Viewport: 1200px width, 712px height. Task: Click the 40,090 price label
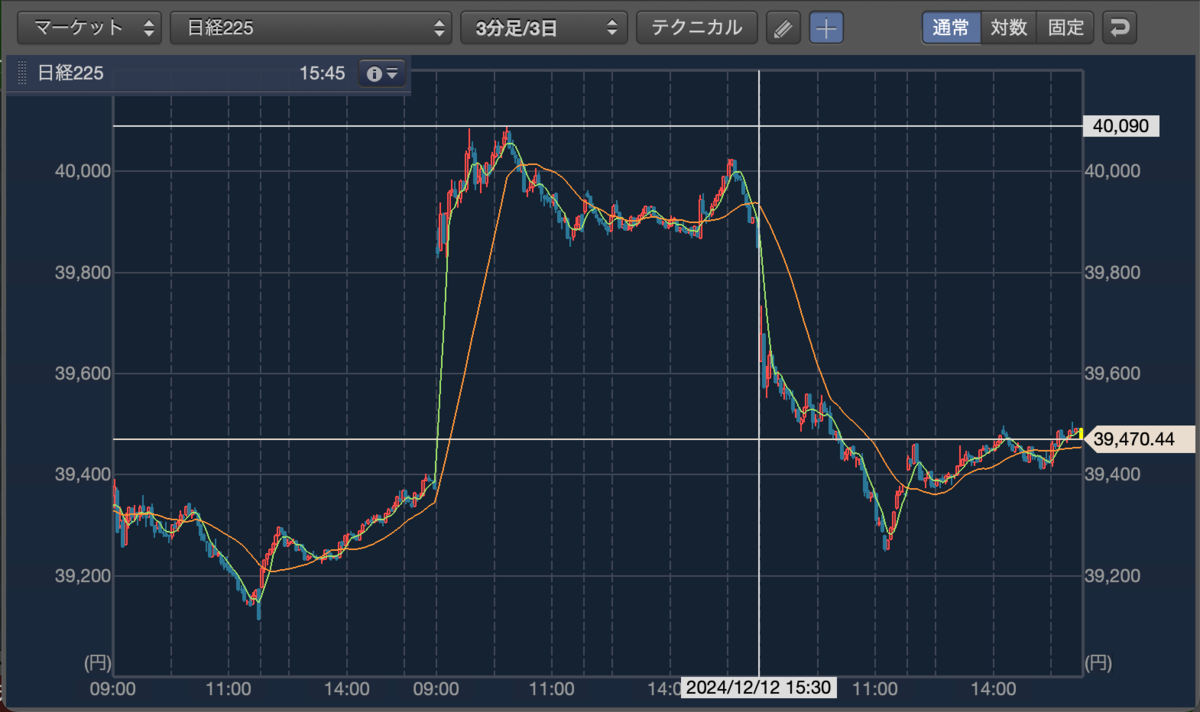(1123, 126)
